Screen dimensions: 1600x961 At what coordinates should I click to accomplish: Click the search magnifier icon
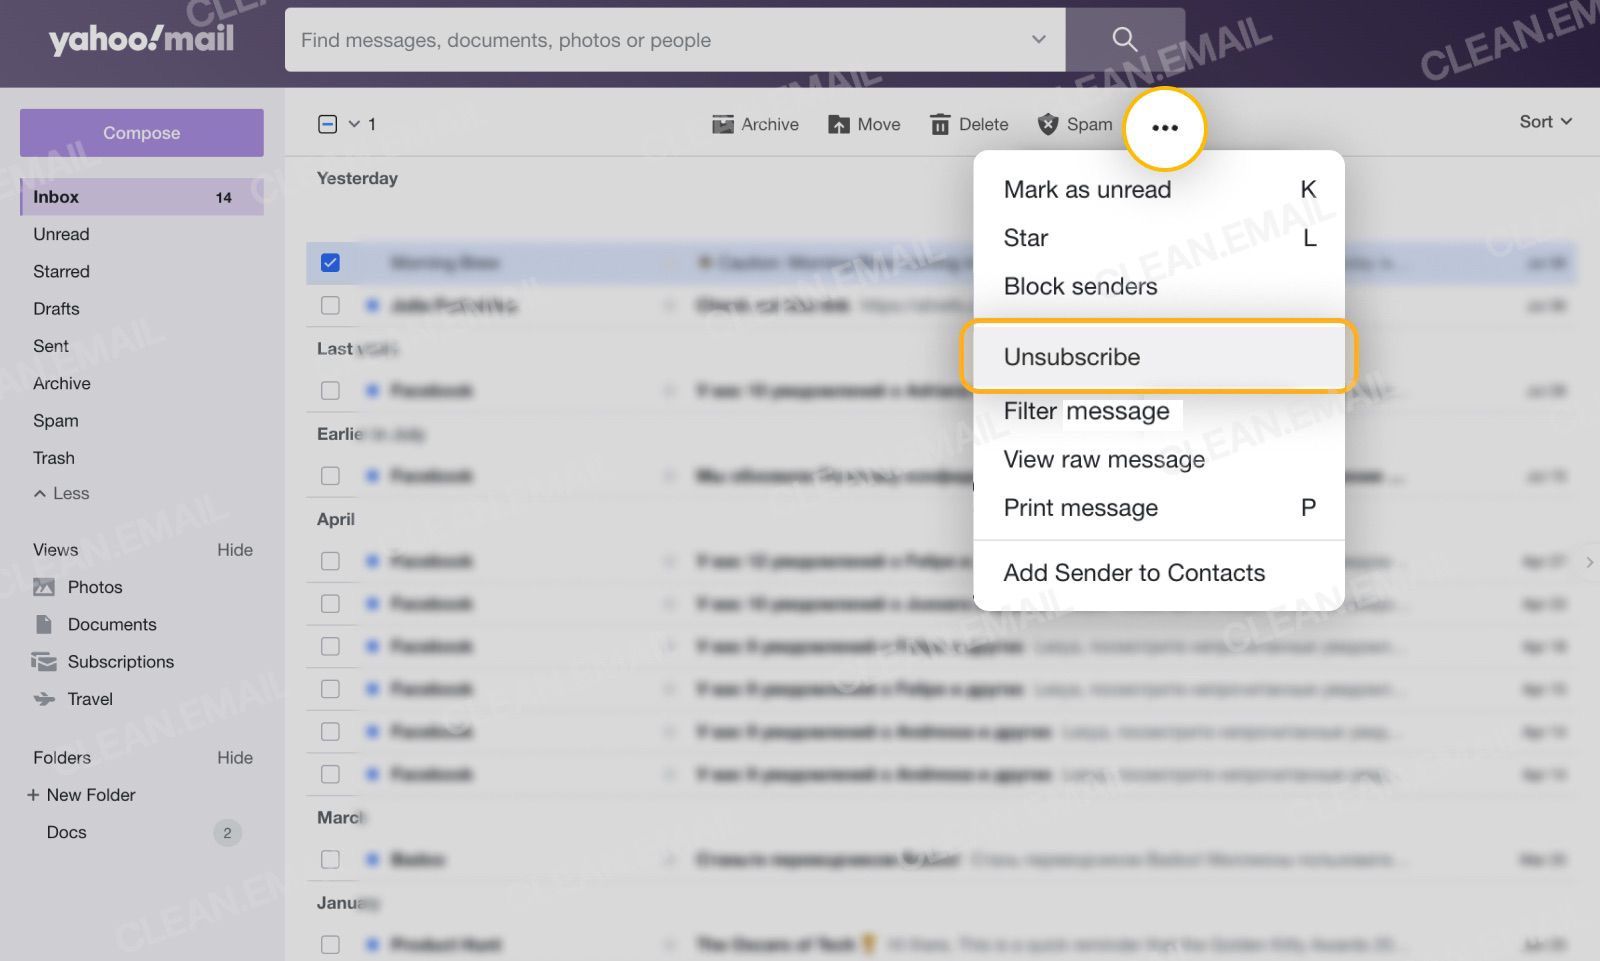(x=1124, y=40)
